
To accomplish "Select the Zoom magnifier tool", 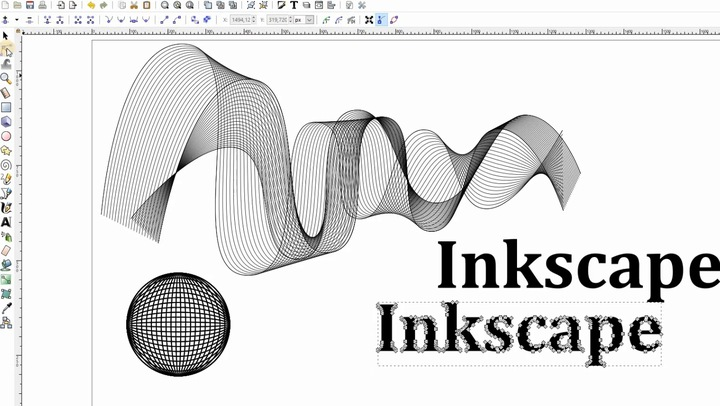I will [x=6, y=78].
